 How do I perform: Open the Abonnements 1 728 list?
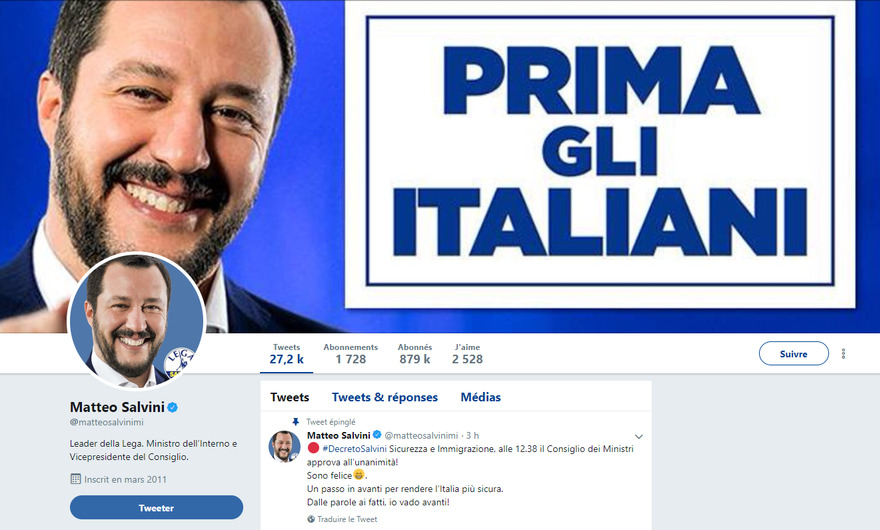point(350,354)
